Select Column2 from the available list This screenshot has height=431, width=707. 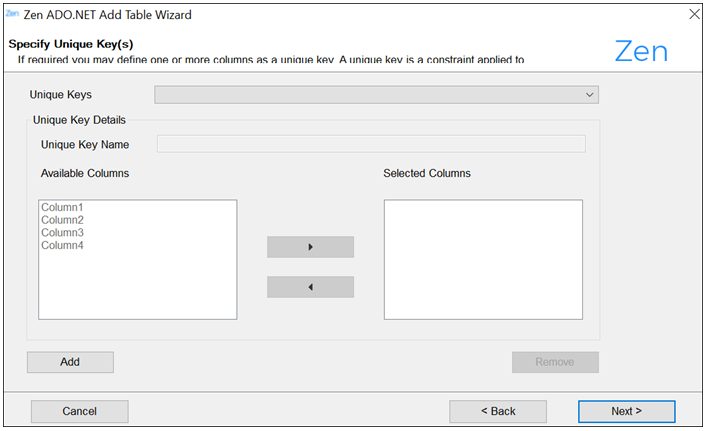click(x=62, y=220)
